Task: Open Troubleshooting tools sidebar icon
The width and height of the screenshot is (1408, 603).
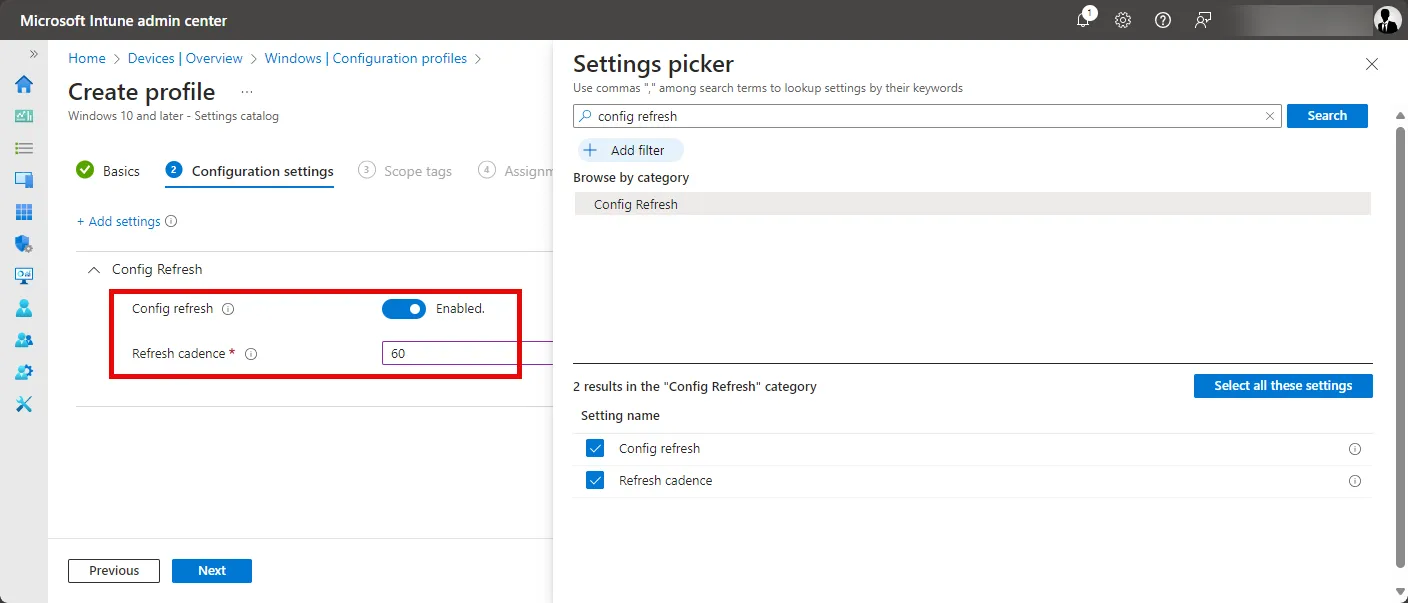Action: 24,404
